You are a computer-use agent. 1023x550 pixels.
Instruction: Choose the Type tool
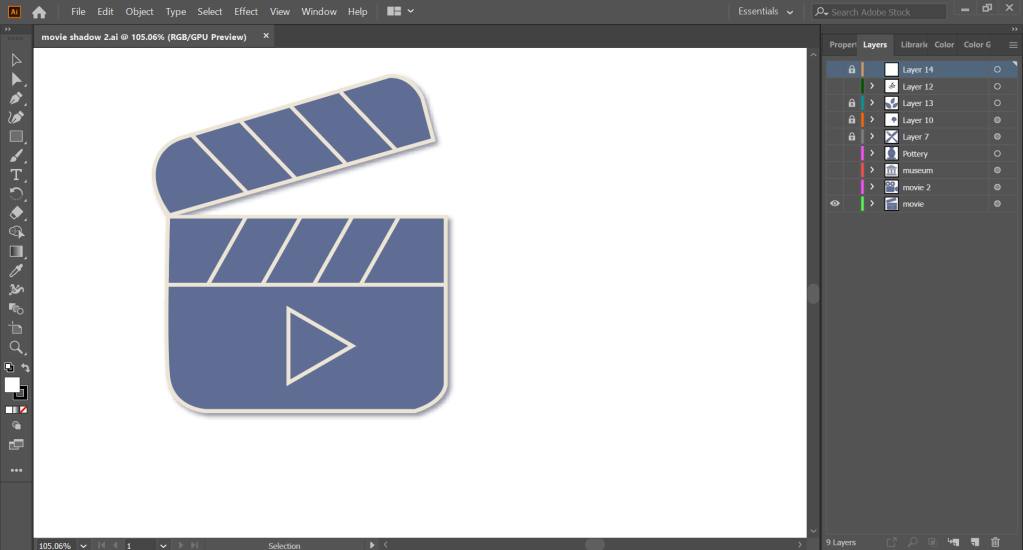(16, 175)
